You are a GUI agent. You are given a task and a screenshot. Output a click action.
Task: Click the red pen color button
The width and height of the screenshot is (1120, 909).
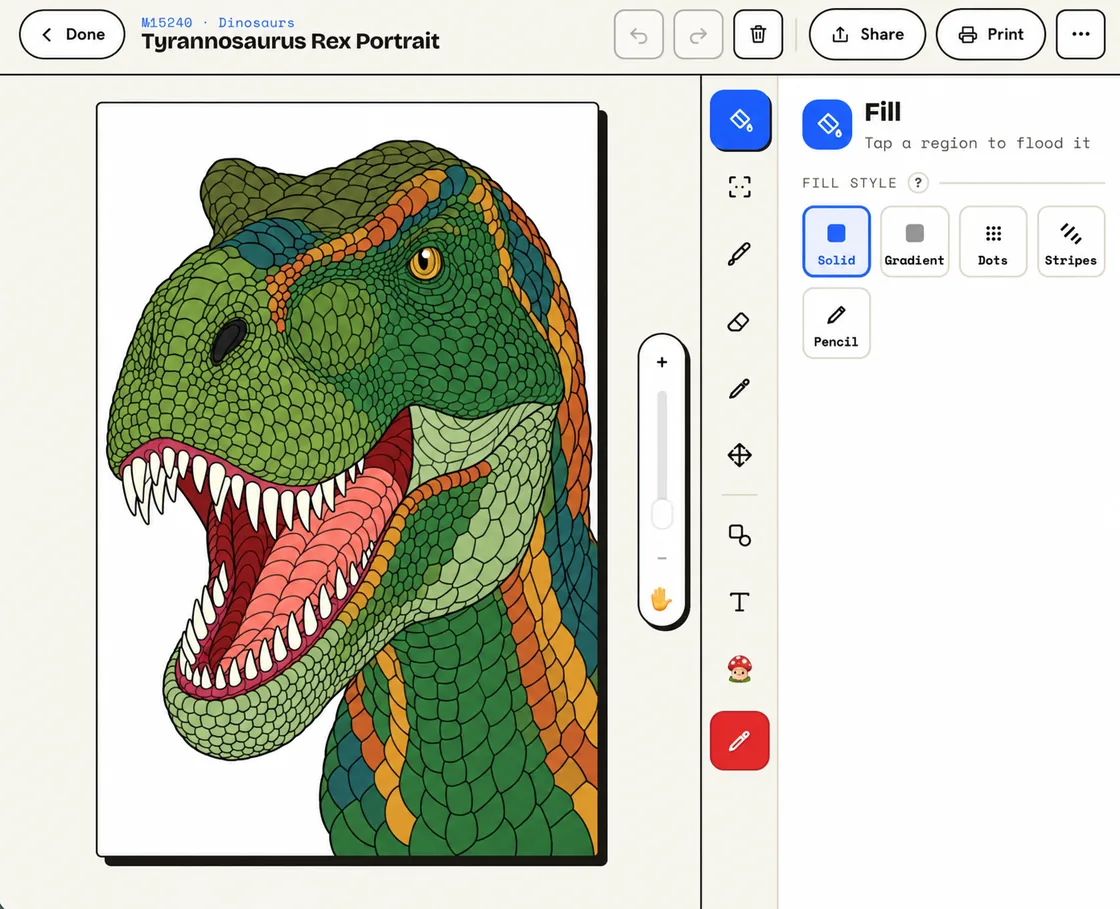739,740
